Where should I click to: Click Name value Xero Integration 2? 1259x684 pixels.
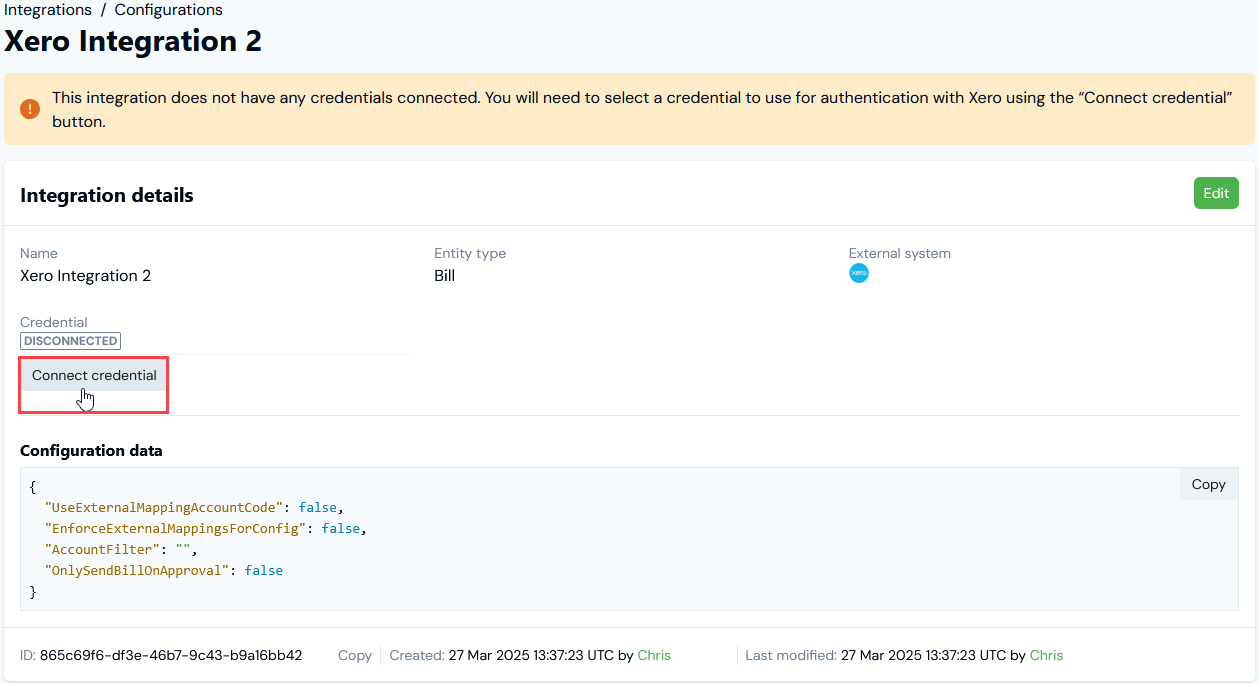[x=86, y=275]
